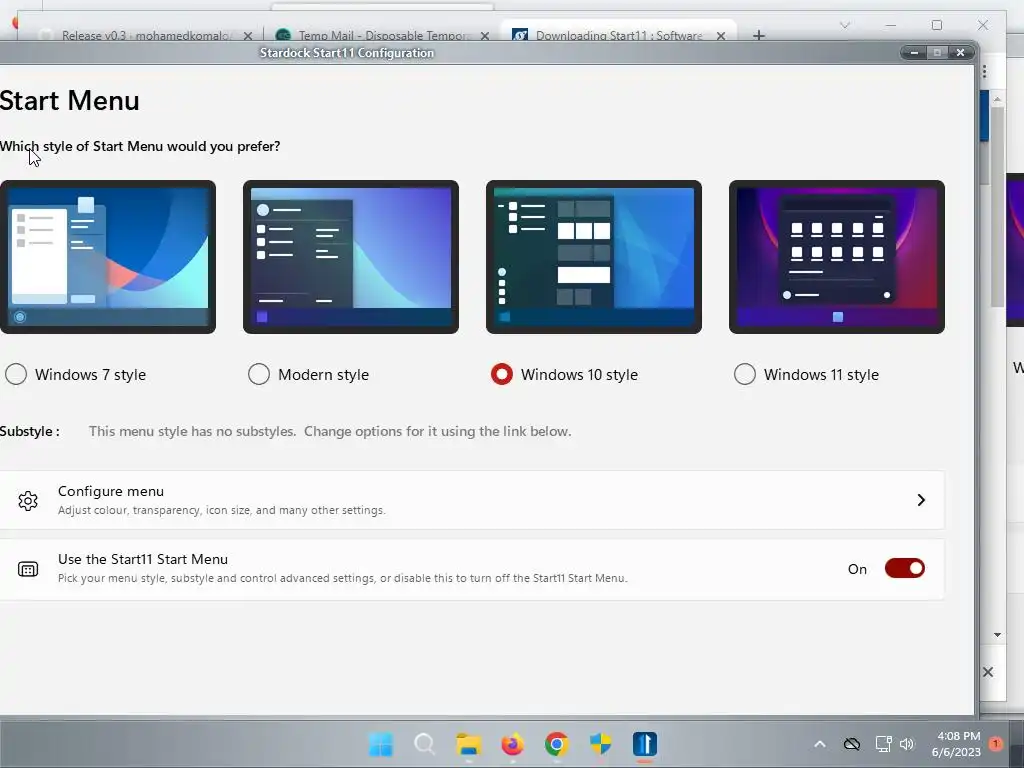Select the Windows 7 style radio button
Image resolution: width=1024 pixels, height=768 pixels.
pyautogui.click(x=16, y=374)
